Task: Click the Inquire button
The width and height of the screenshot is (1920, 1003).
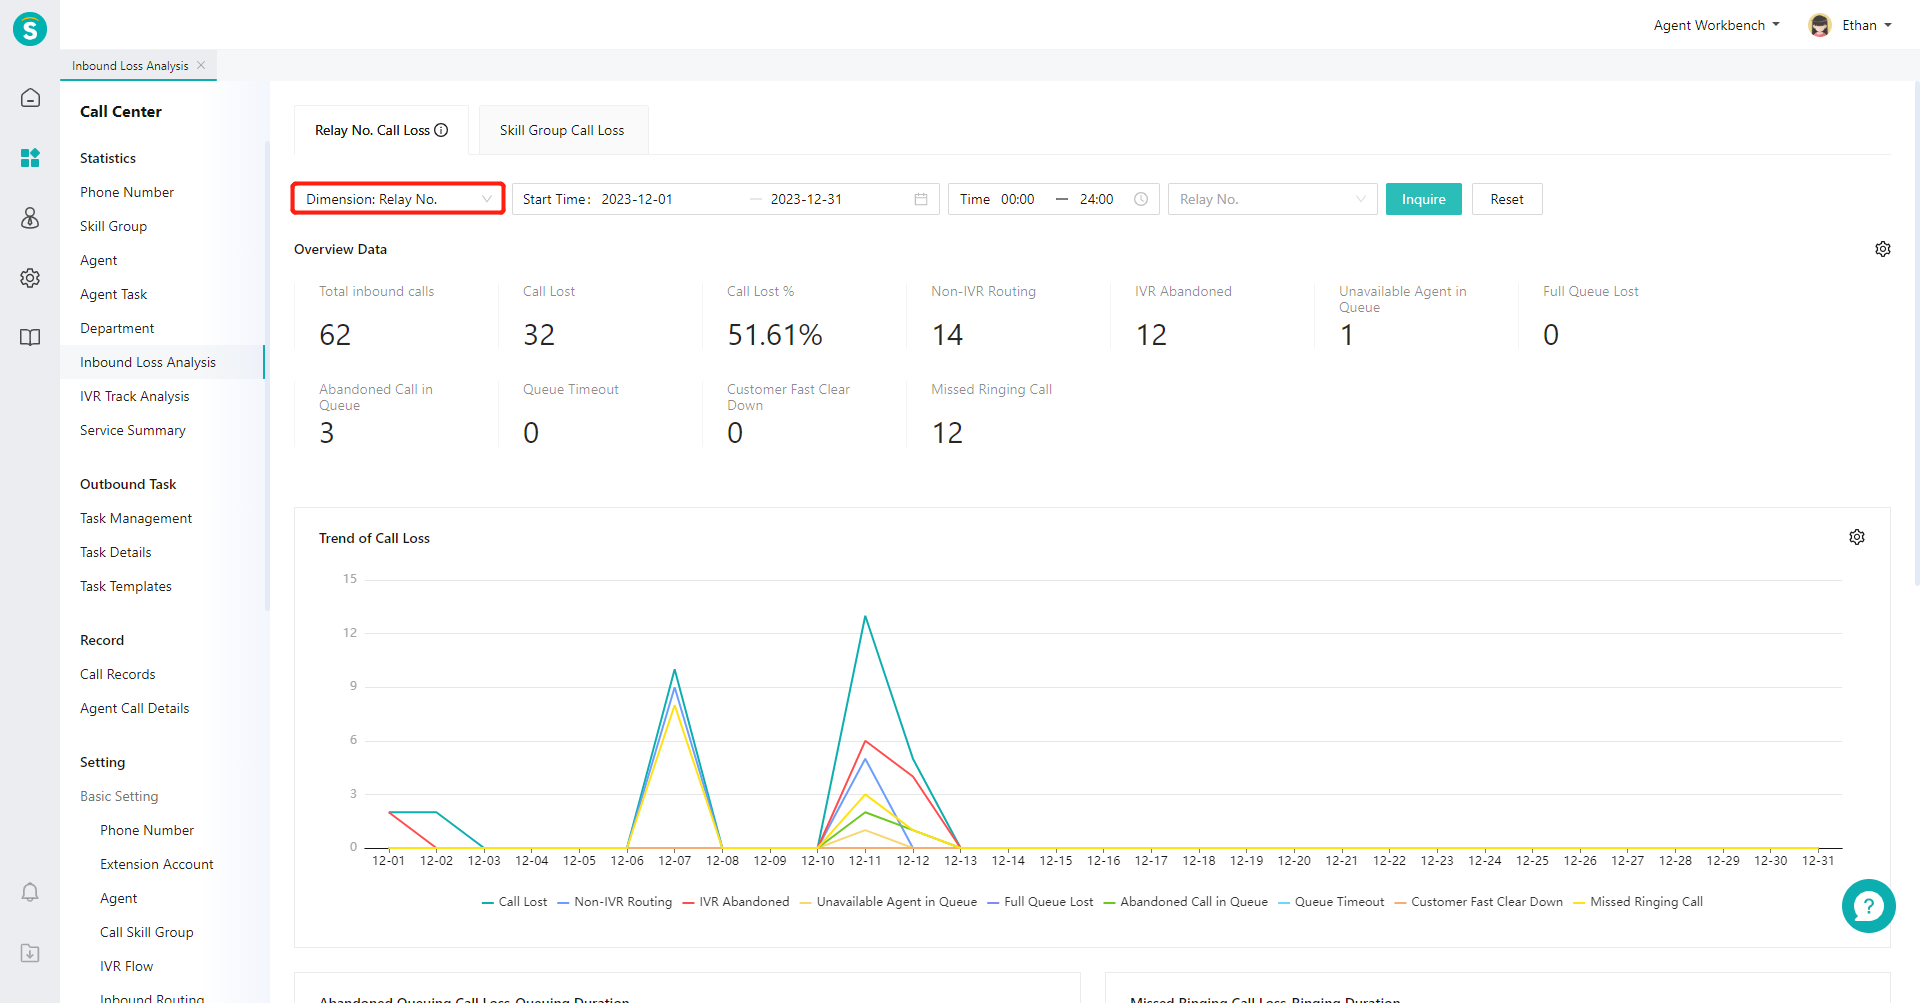Action: tap(1423, 199)
